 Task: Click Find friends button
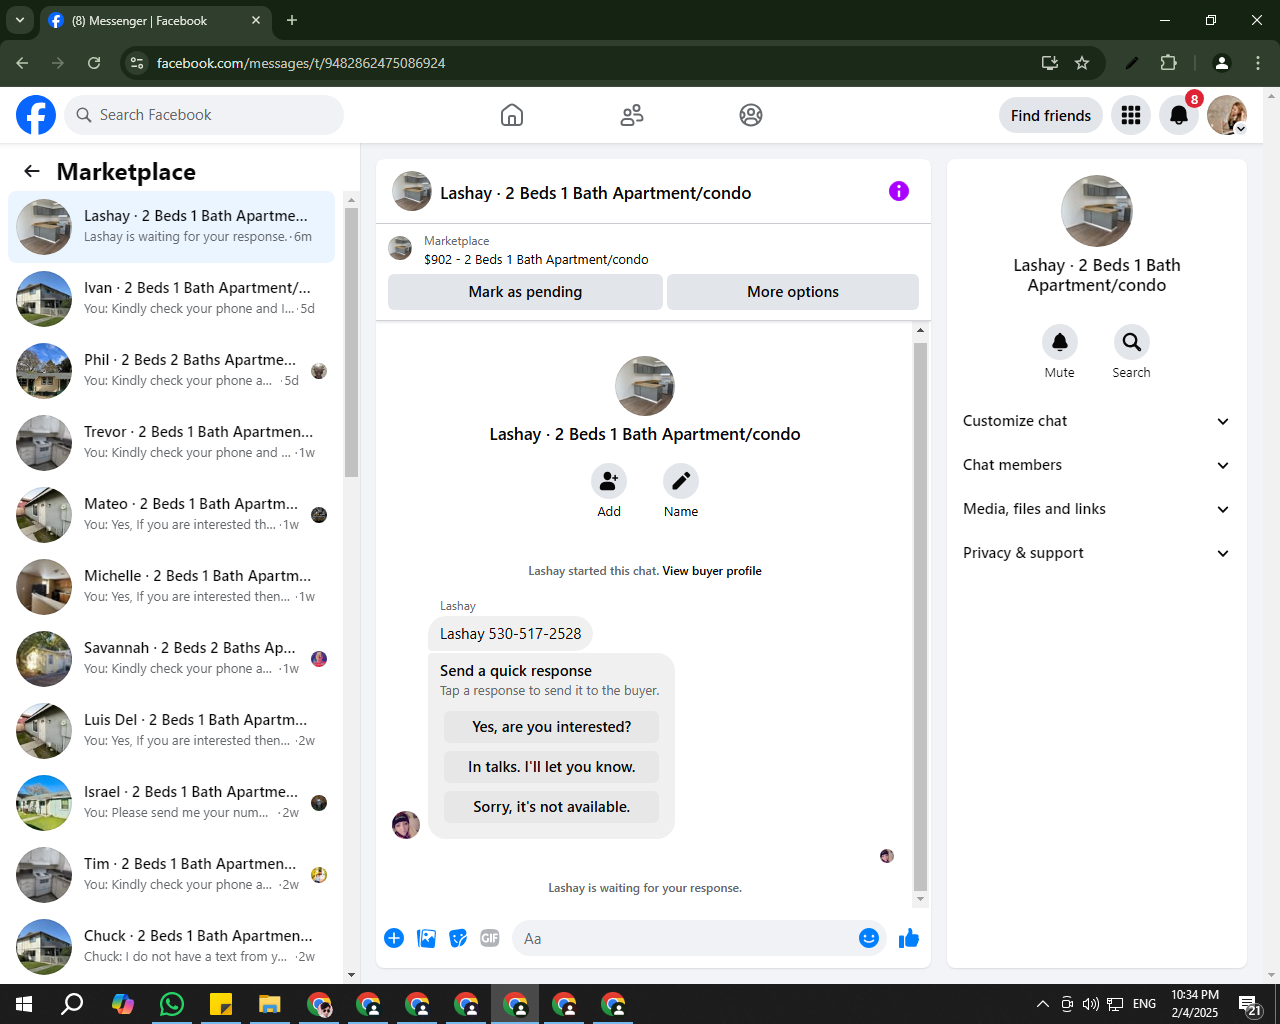pyautogui.click(x=1051, y=115)
